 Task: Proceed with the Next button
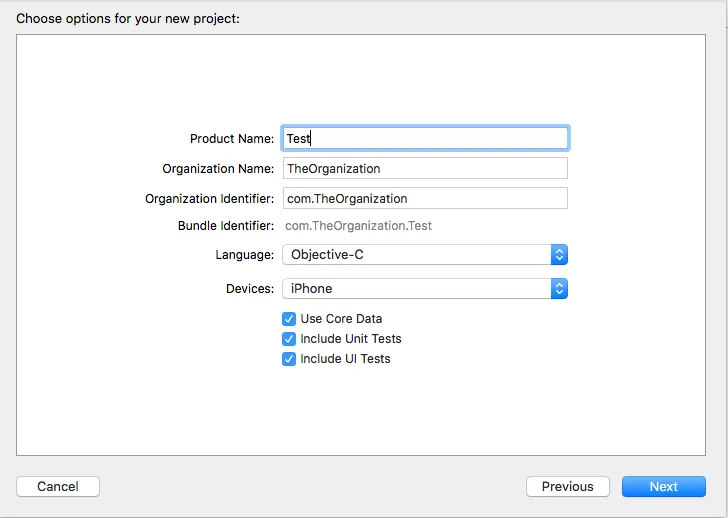click(663, 486)
